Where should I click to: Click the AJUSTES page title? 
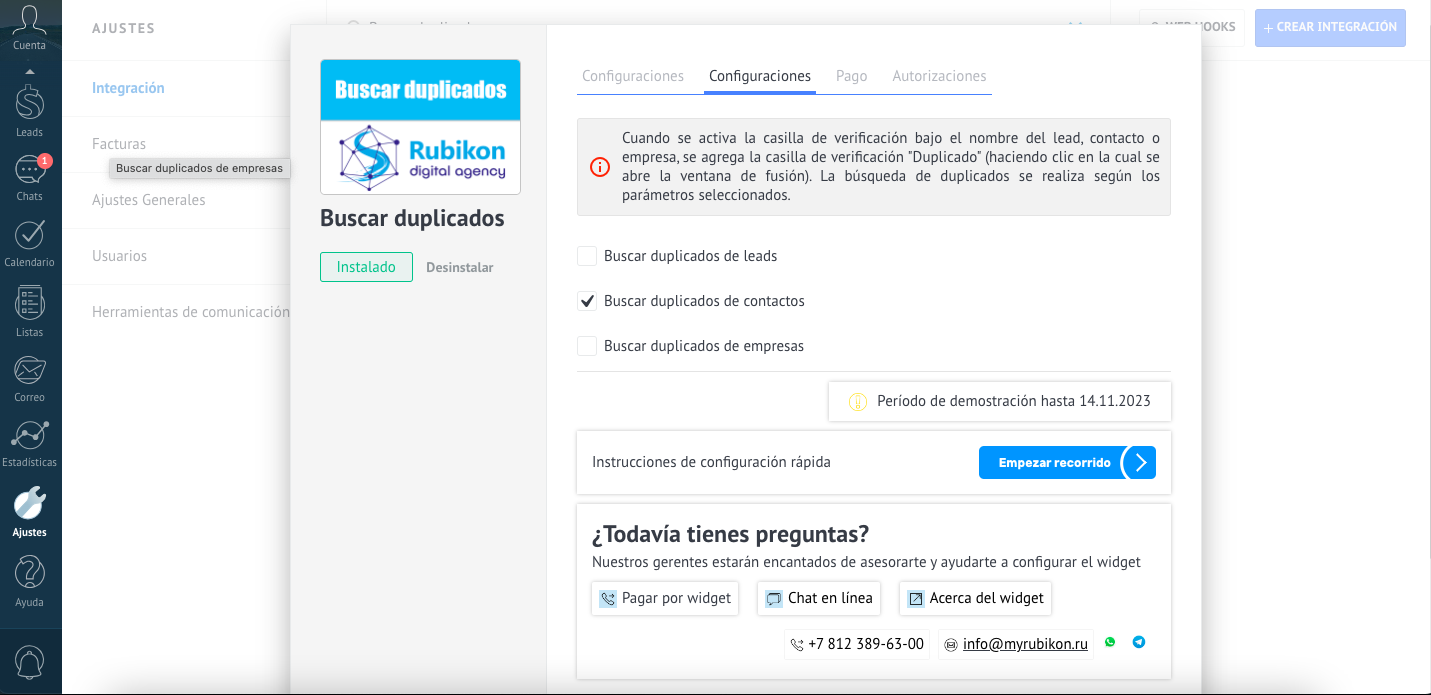tap(123, 28)
